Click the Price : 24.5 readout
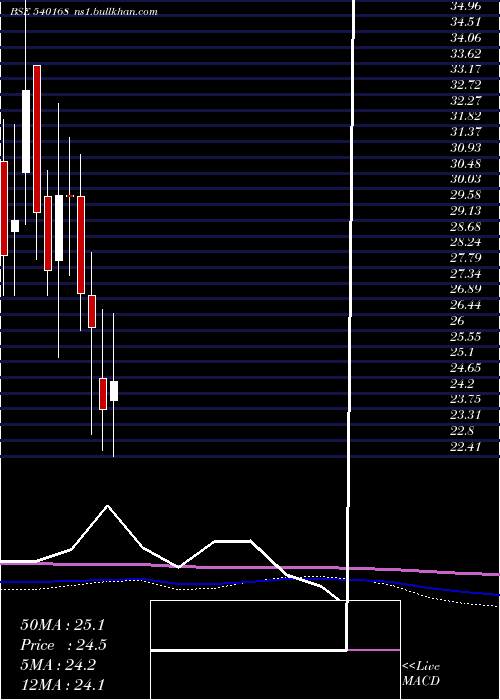This screenshot has height=700, width=500. pyautogui.click(x=63, y=645)
